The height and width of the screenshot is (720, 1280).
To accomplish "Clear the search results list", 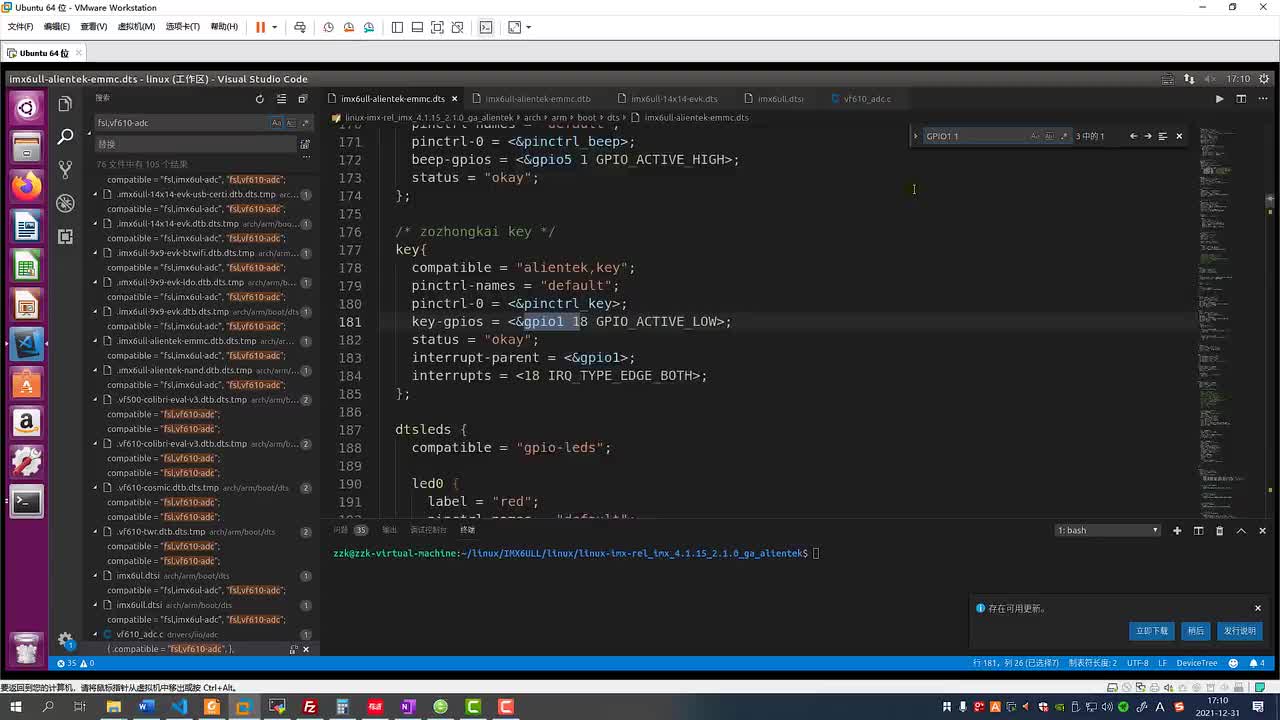I will click(x=282, y=99).
